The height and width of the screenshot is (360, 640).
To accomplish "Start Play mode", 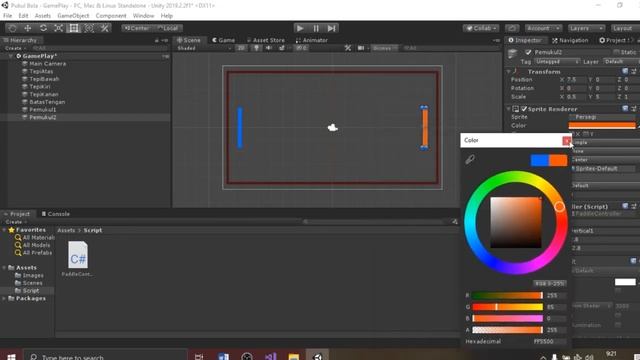I will 300,28.
